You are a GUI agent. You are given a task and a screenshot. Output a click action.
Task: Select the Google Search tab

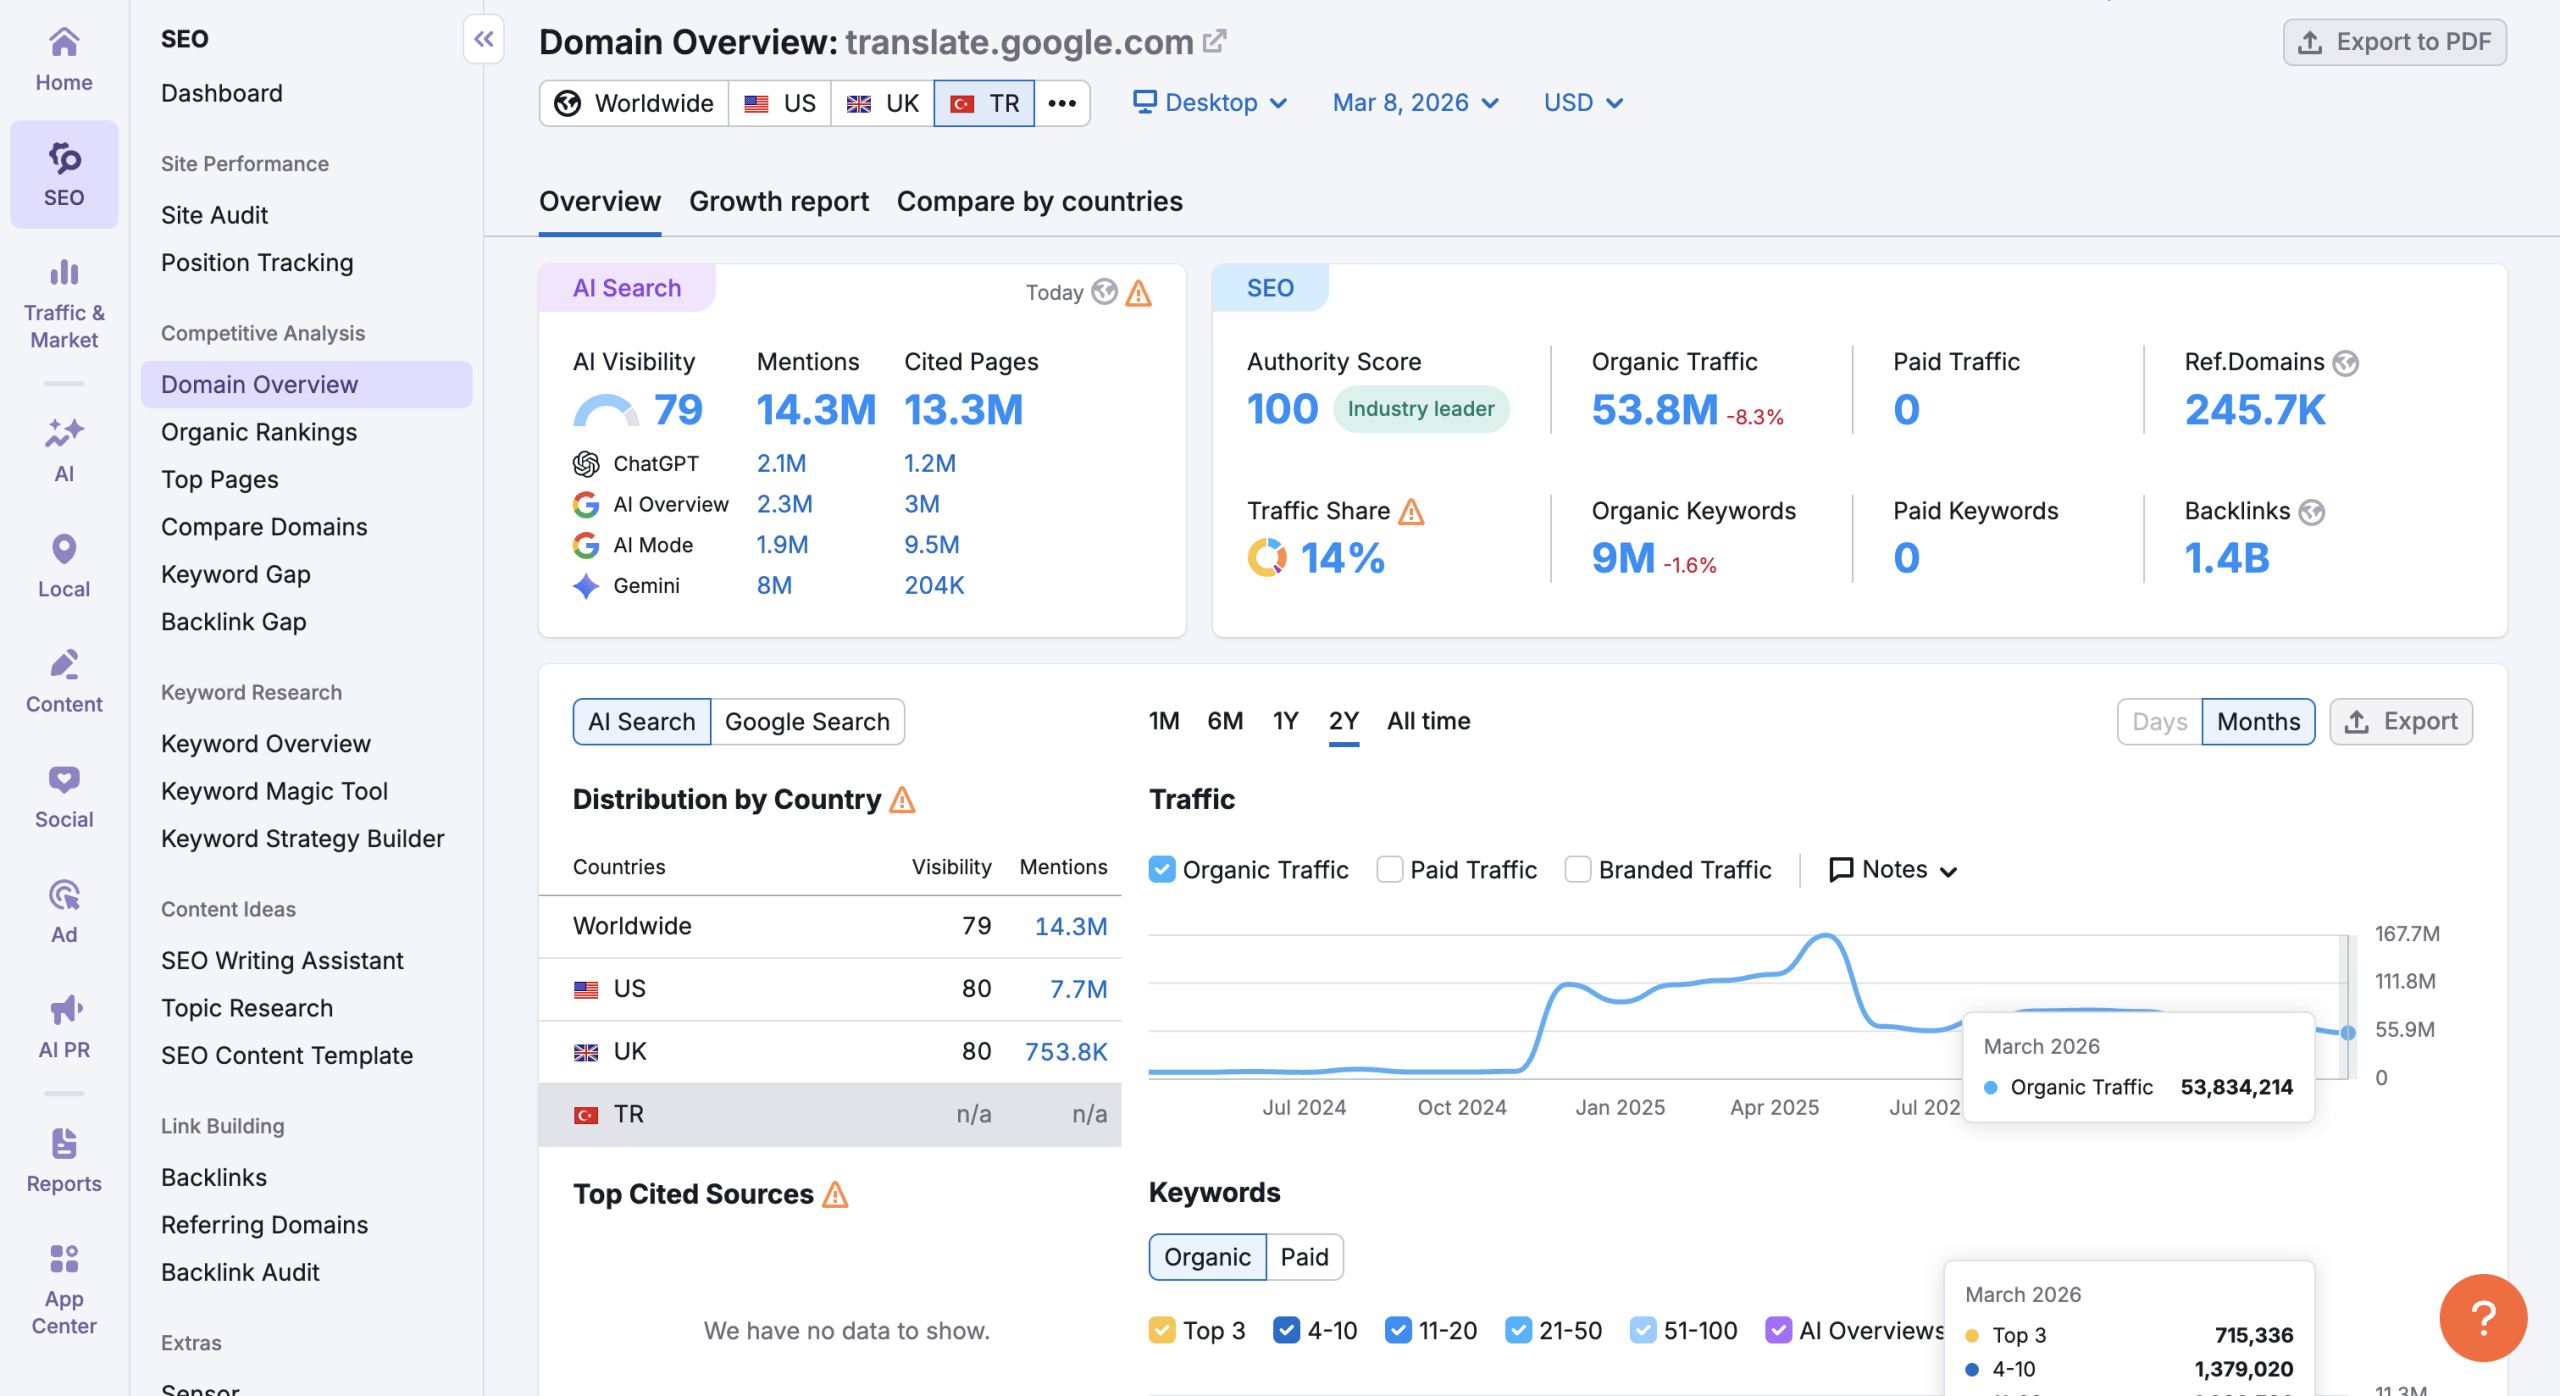tap(806, 722)
